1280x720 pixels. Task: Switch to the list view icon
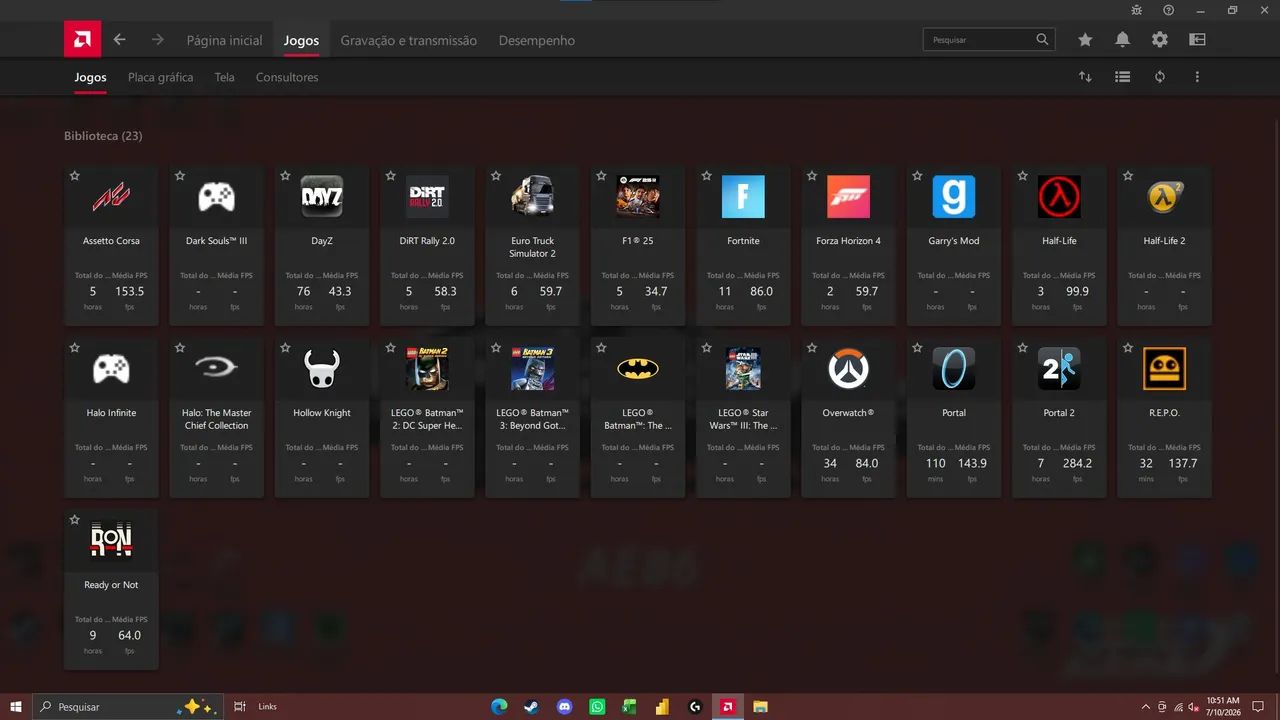pyautogui.click(x=1123, y=77)
